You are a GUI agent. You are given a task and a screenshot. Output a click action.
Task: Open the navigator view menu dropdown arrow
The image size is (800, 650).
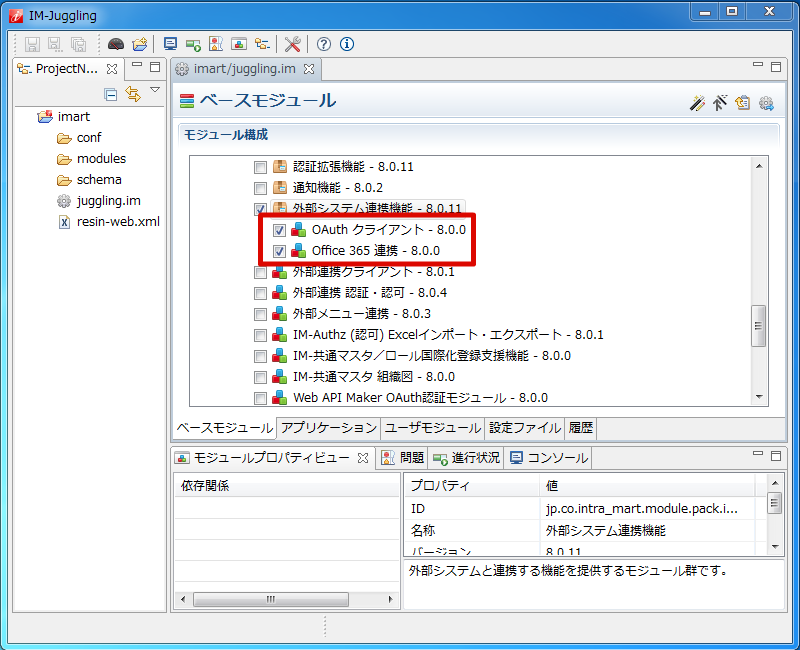(155, 90)
